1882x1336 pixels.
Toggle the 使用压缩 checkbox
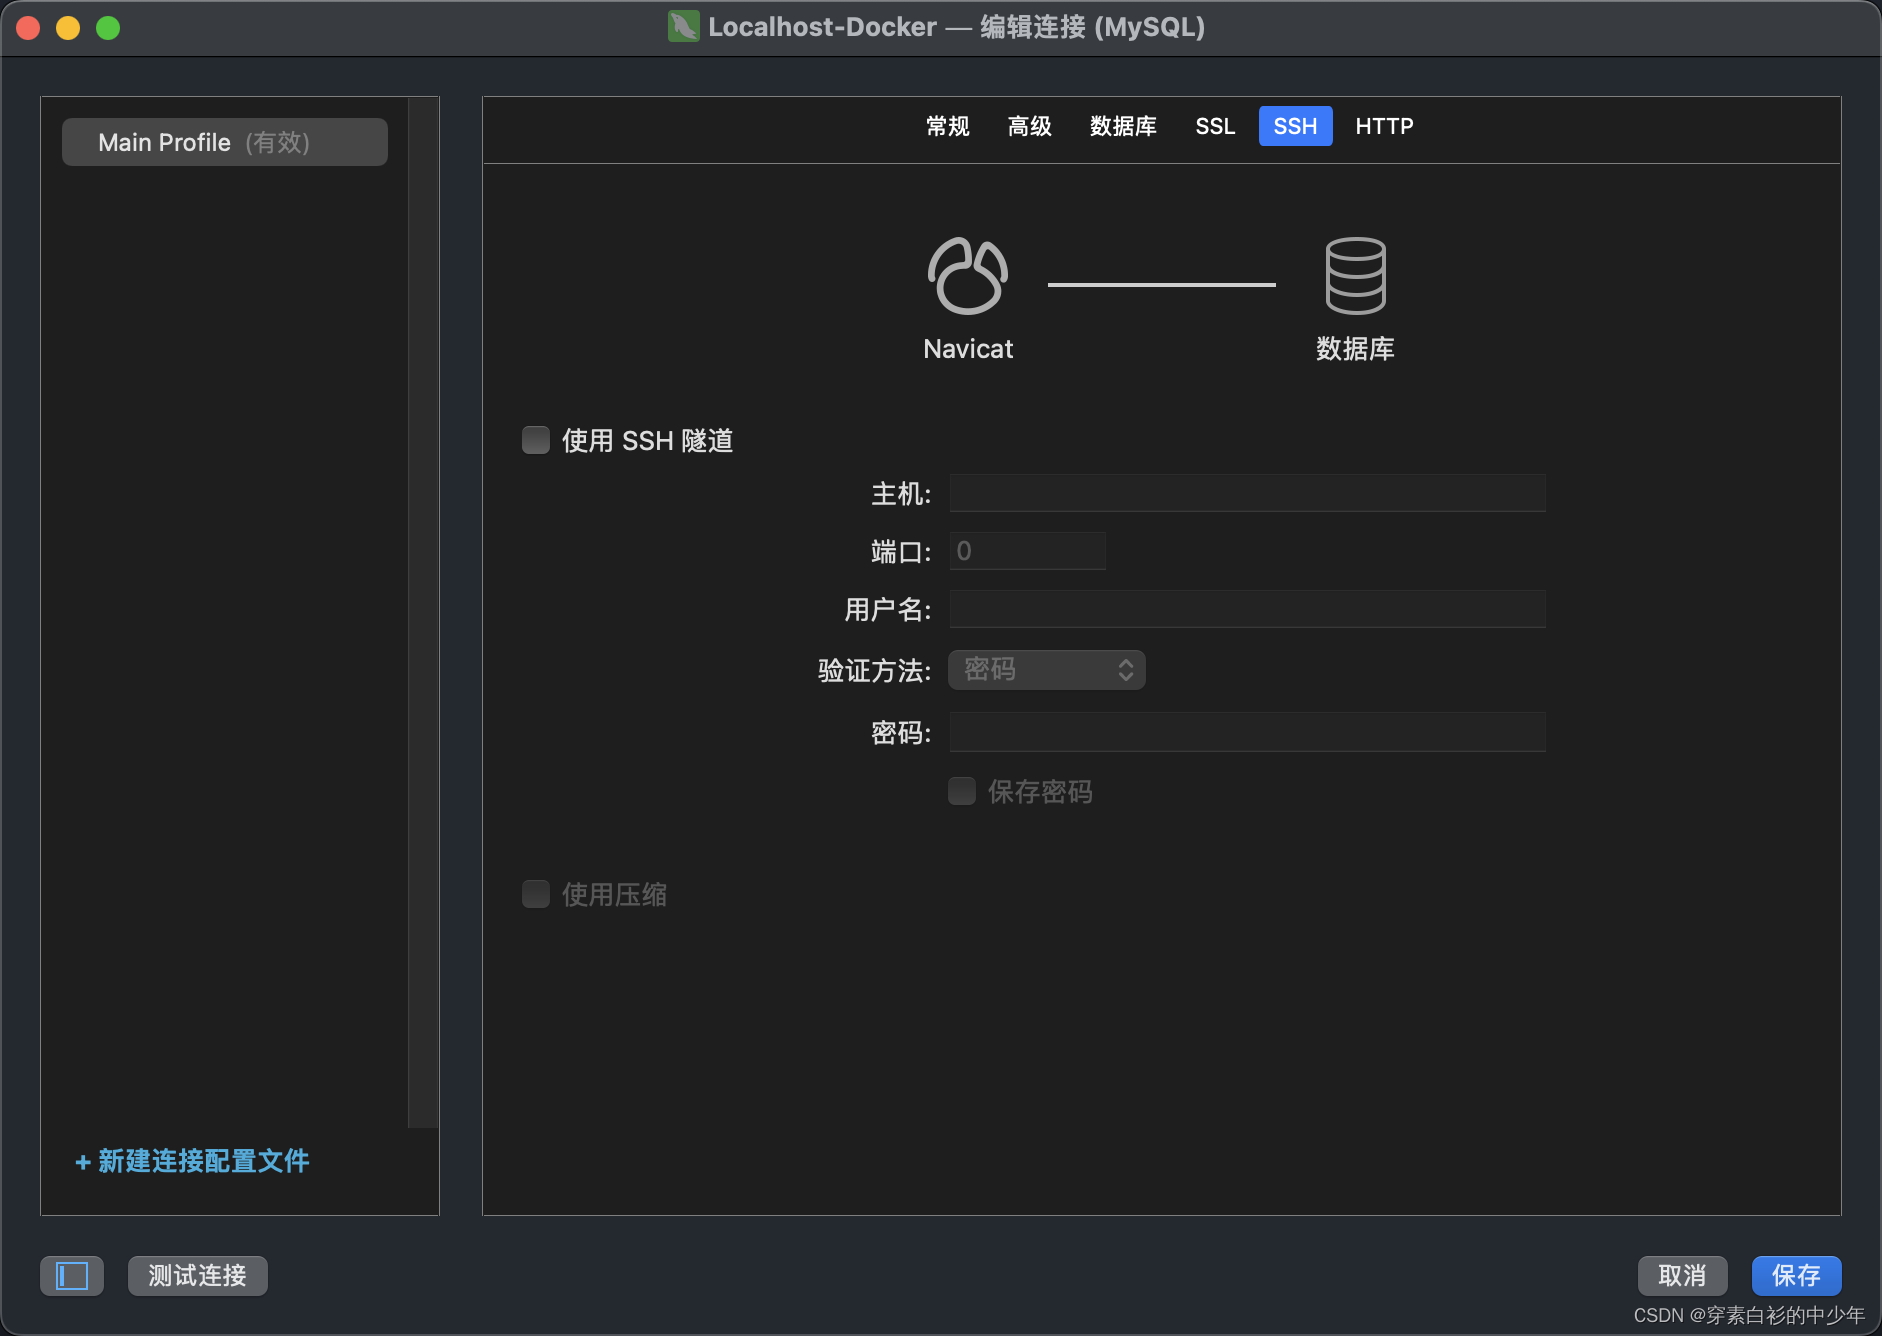point(536,894)
